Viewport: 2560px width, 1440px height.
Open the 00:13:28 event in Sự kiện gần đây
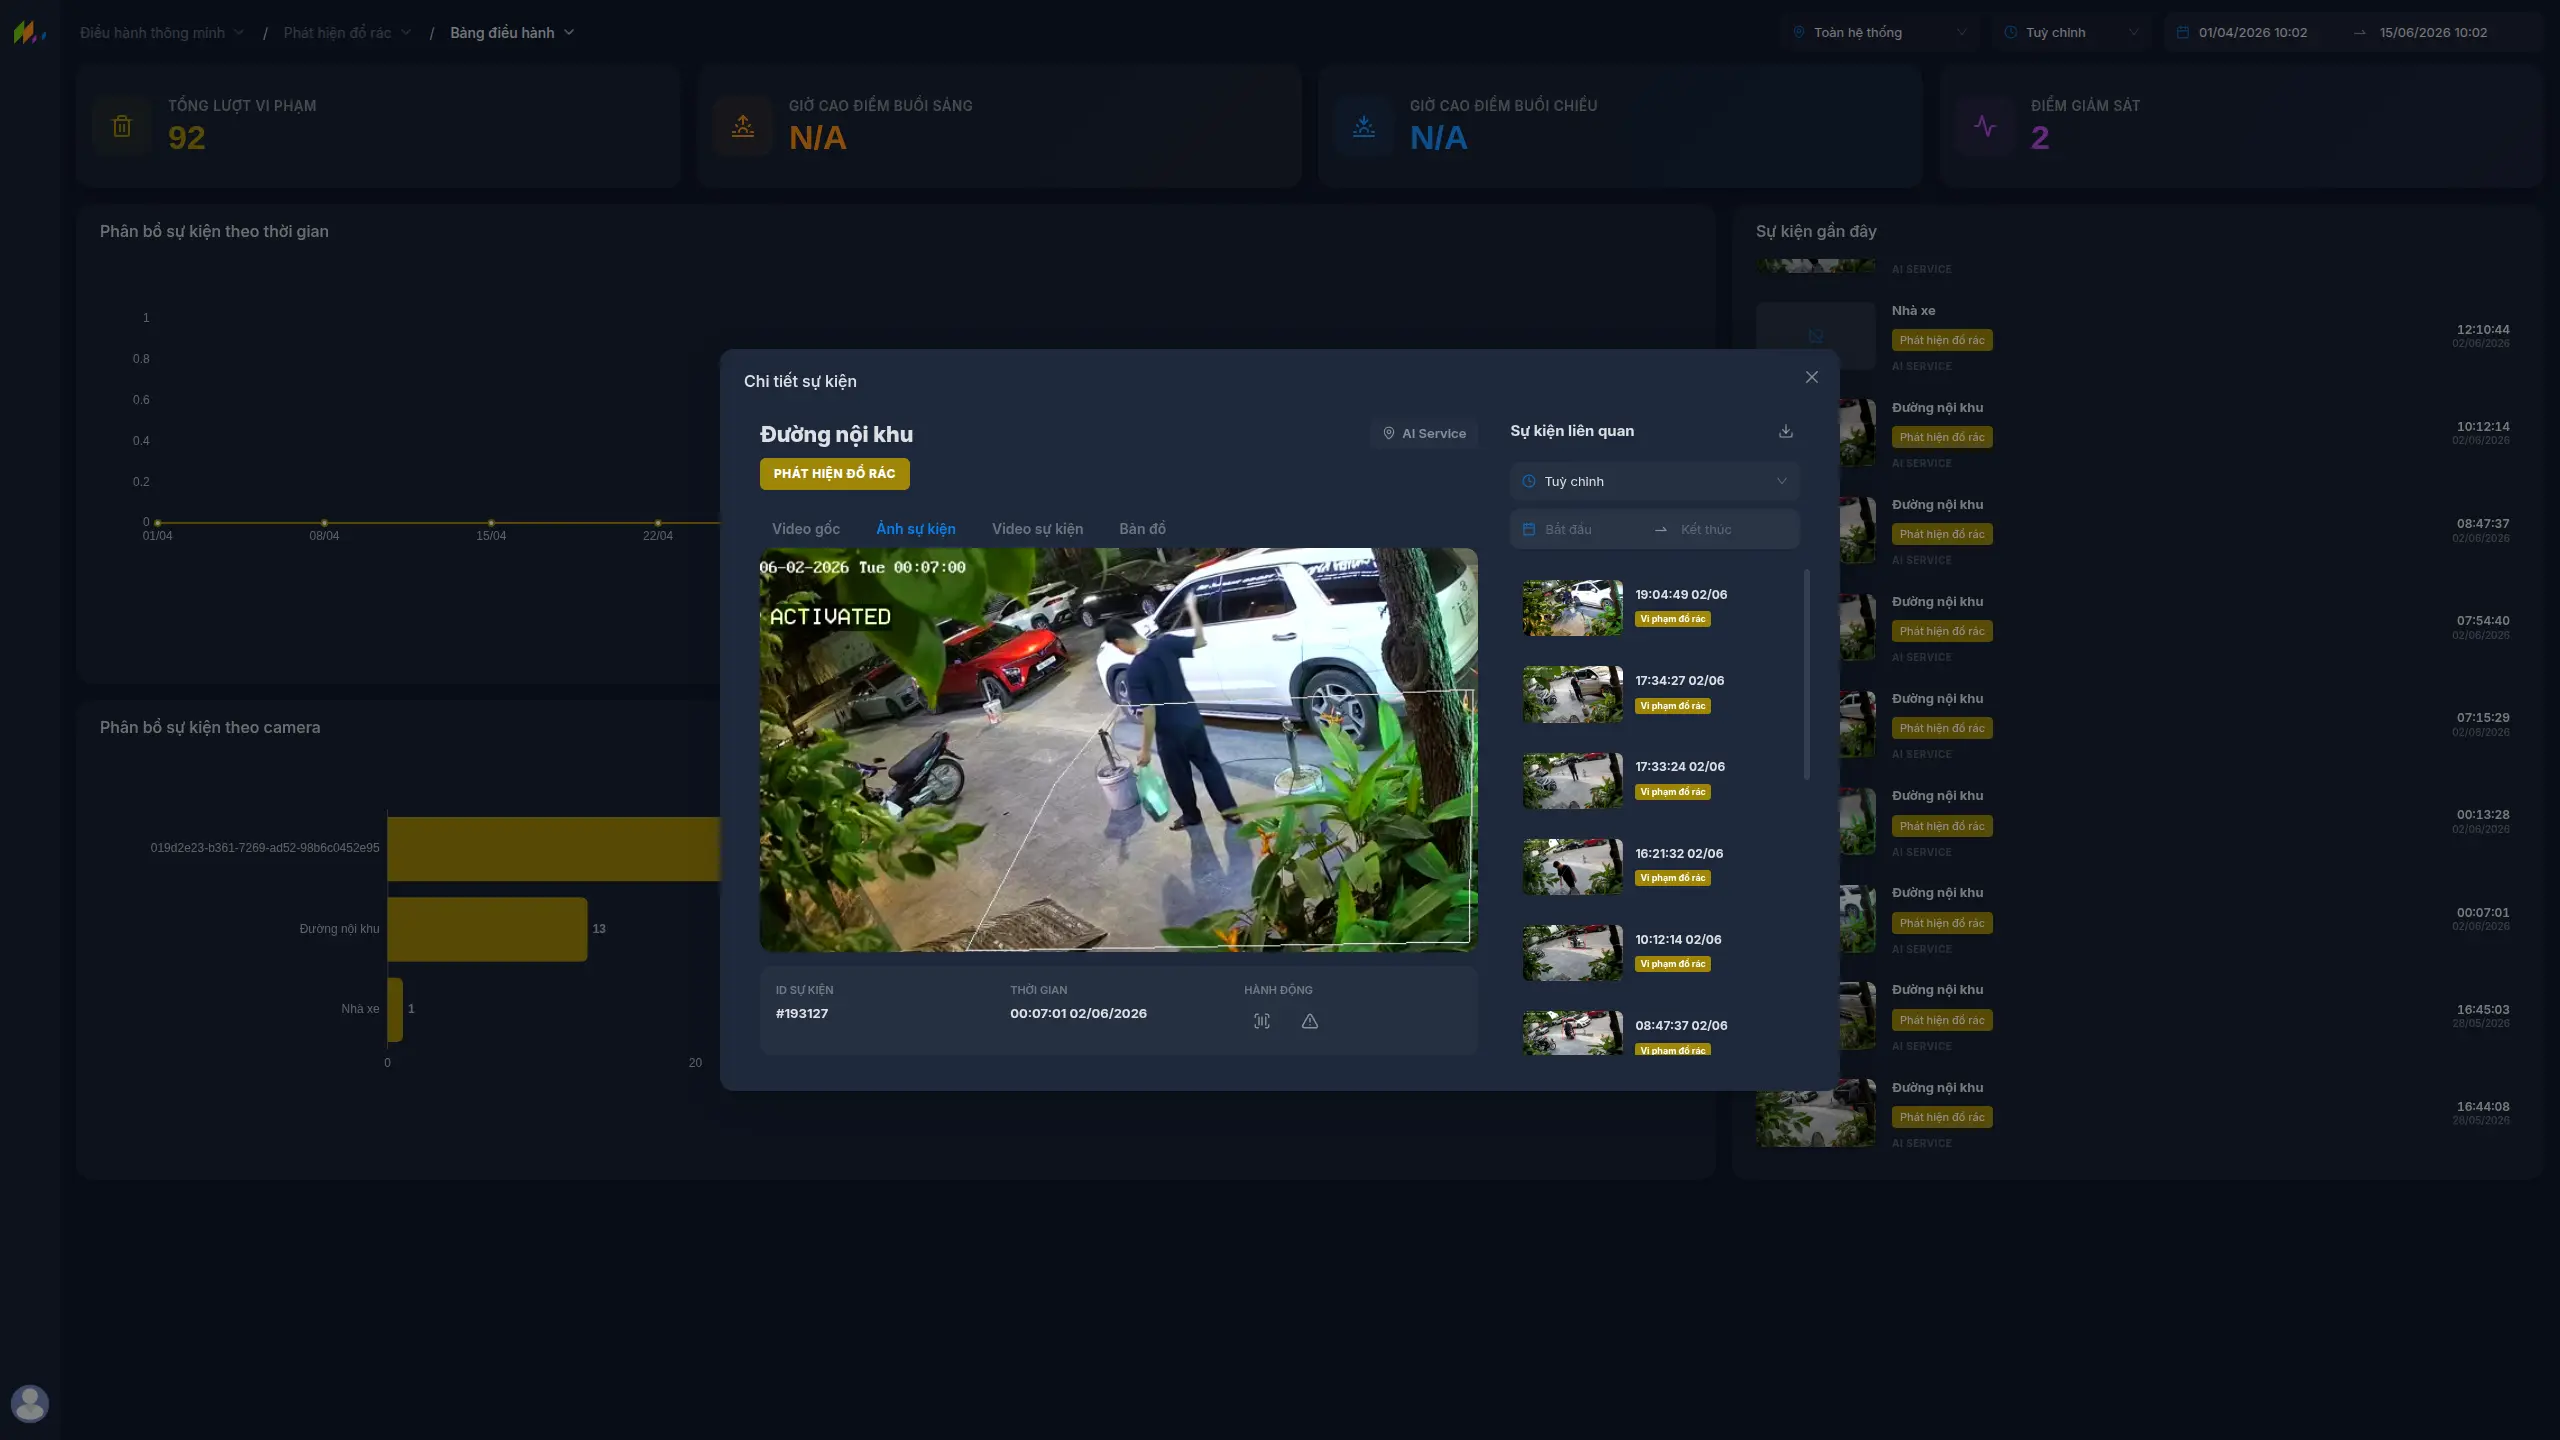point(2133,822)
